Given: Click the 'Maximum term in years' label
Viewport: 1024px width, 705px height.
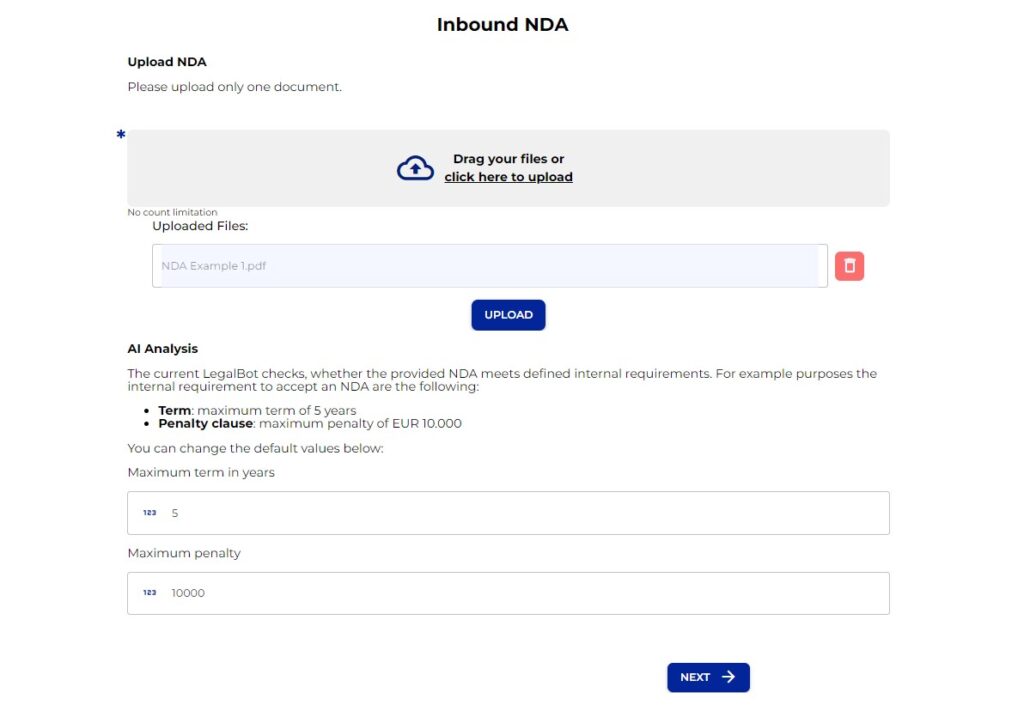Looking at the screenshot, I should (x=201, y=472).
